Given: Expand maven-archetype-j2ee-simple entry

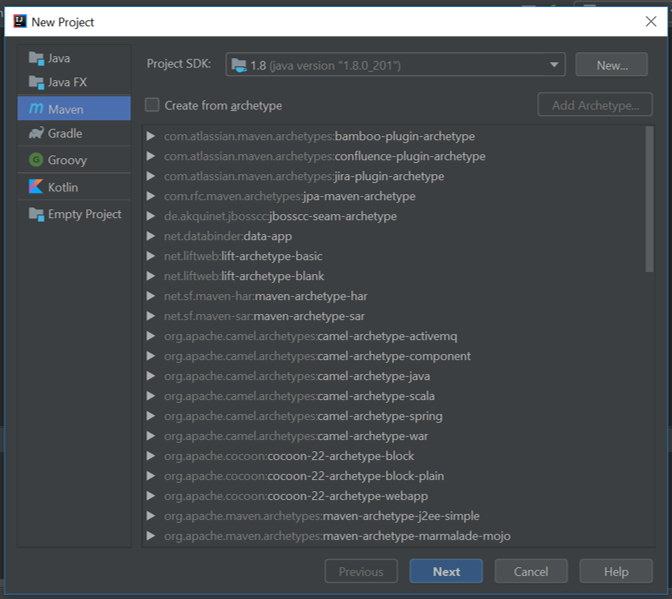Looking at the screenshot, I should [150, 516].
